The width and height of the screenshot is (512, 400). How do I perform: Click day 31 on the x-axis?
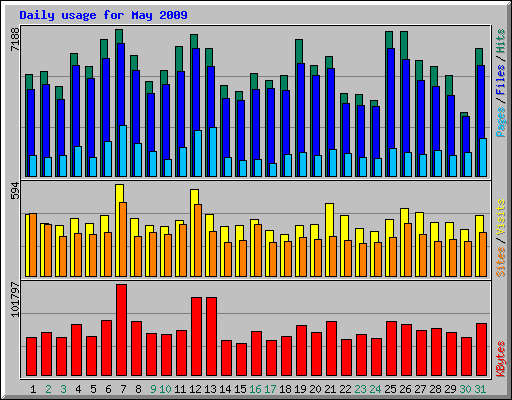point(480,389)
